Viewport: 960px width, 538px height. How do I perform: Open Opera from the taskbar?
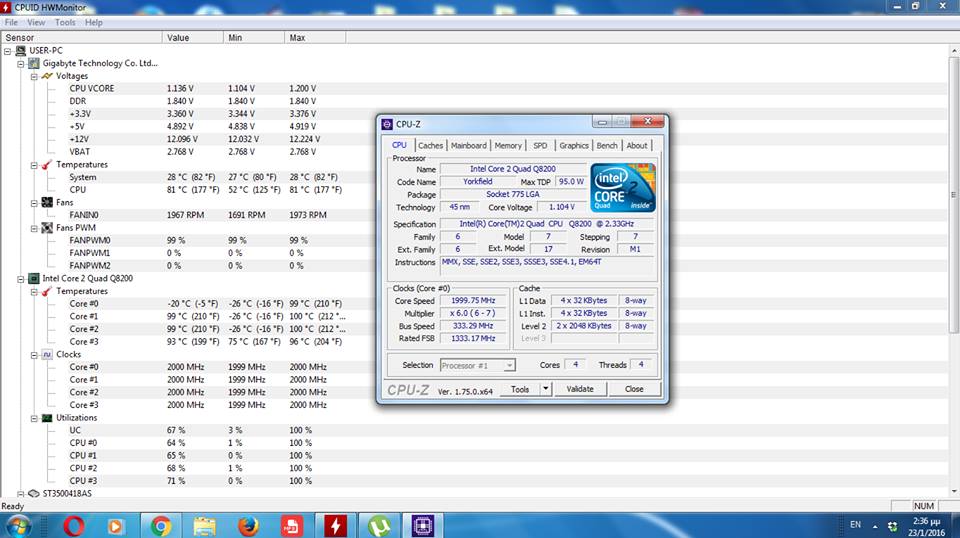(73, 524)
